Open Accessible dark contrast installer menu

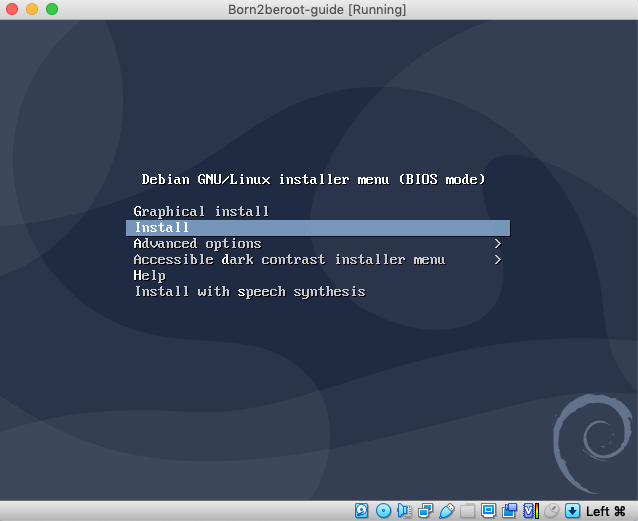(289, 259)
